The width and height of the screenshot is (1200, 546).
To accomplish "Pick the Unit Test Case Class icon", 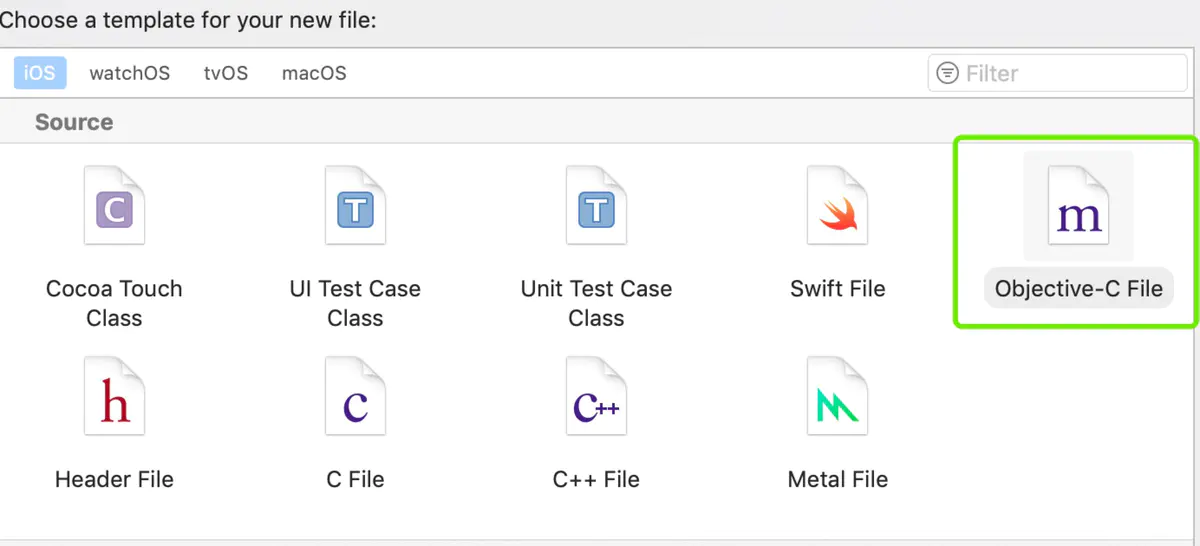I will tap(596, 206).
